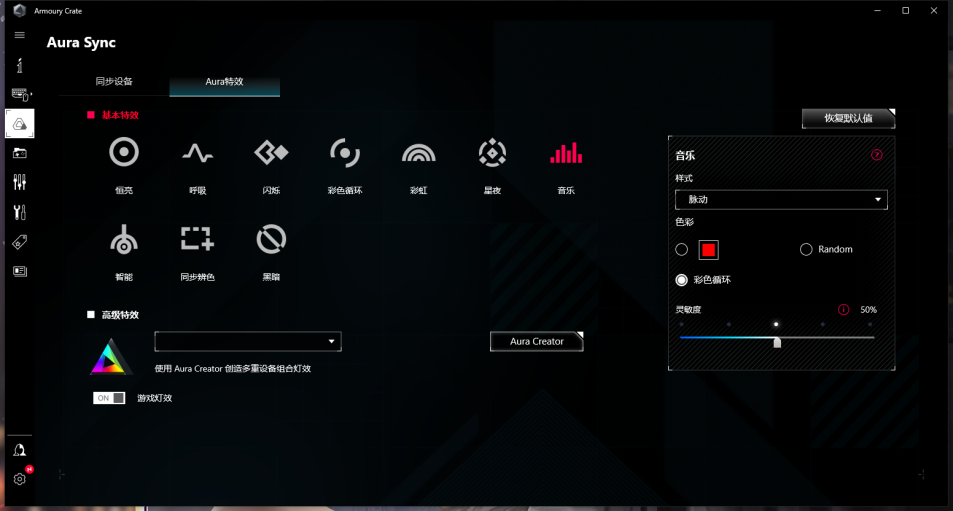Image resolution: width=953 pixels, height=511 pixels.
Task: Minimize the Armoury Crate window
Action: point(877,10)
